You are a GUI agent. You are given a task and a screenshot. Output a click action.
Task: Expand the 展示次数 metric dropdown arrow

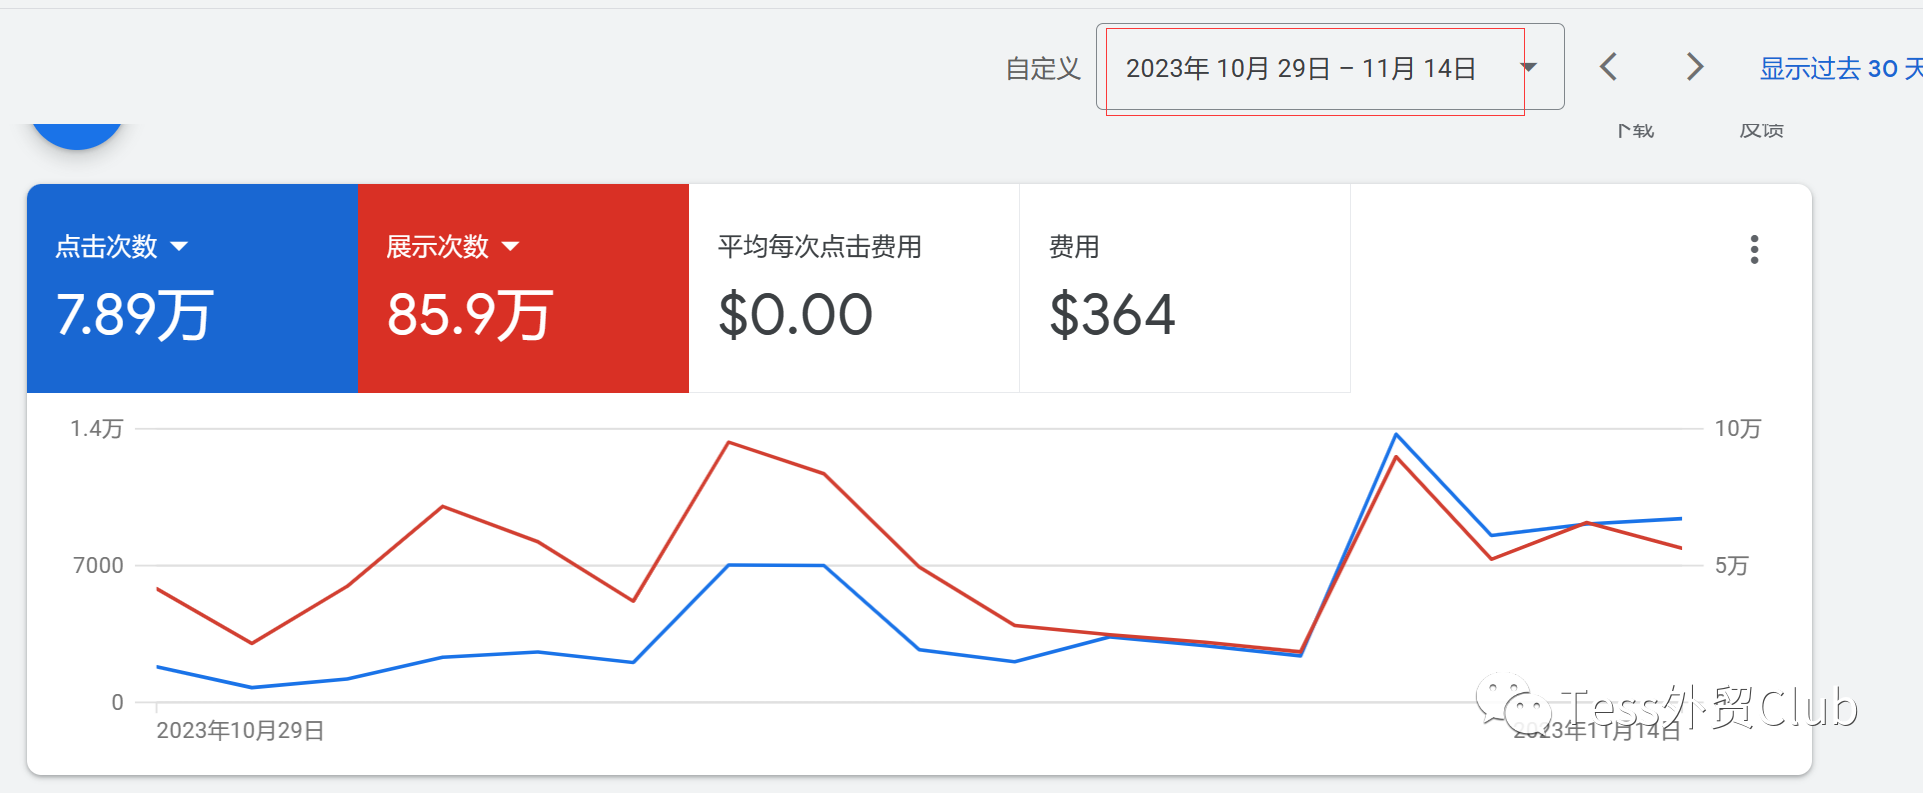(511, 246)
